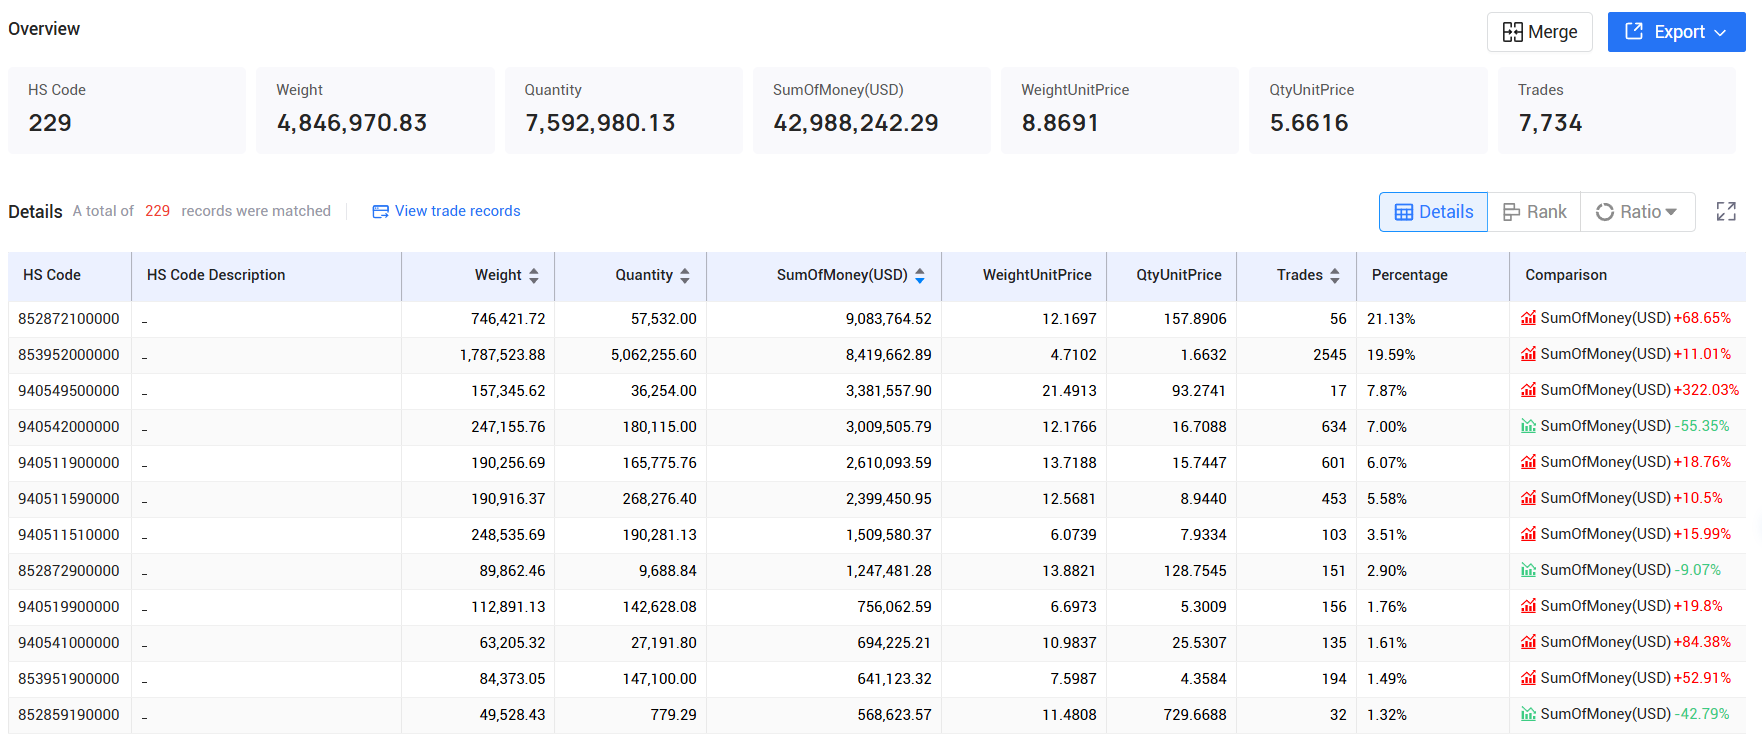Select HS code 853952000000 cell

[x=69, y=355]
